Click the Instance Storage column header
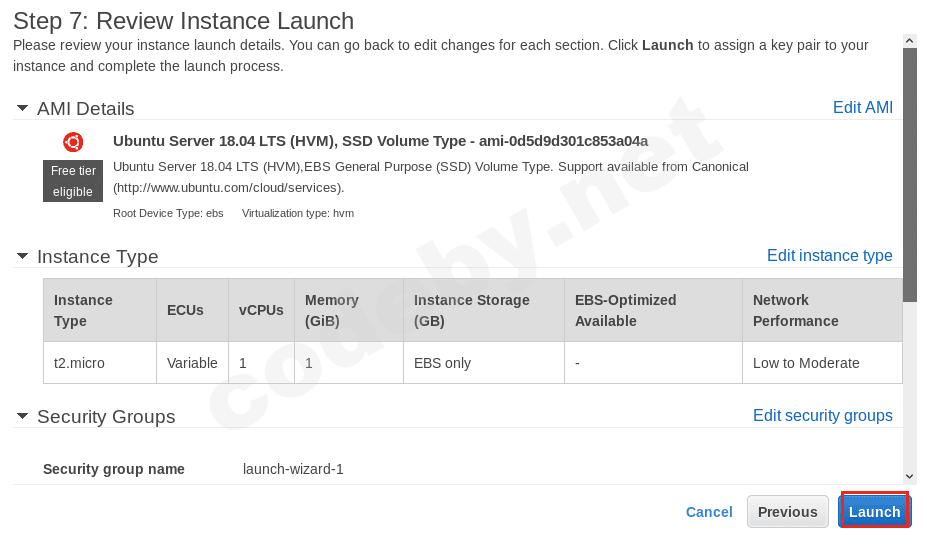Image resolution: width=927 pixels, height=546 pixels. click(x=472, y=310)
